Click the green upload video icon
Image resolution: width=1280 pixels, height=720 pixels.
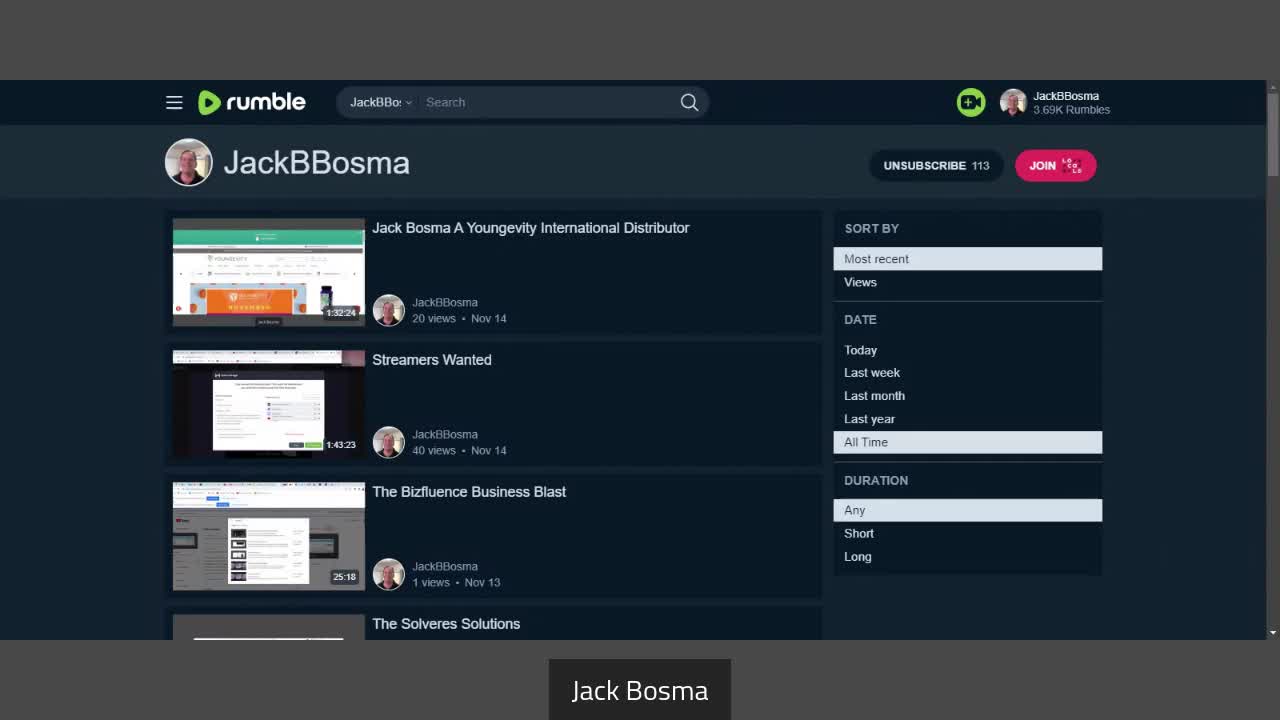point(971,102)
